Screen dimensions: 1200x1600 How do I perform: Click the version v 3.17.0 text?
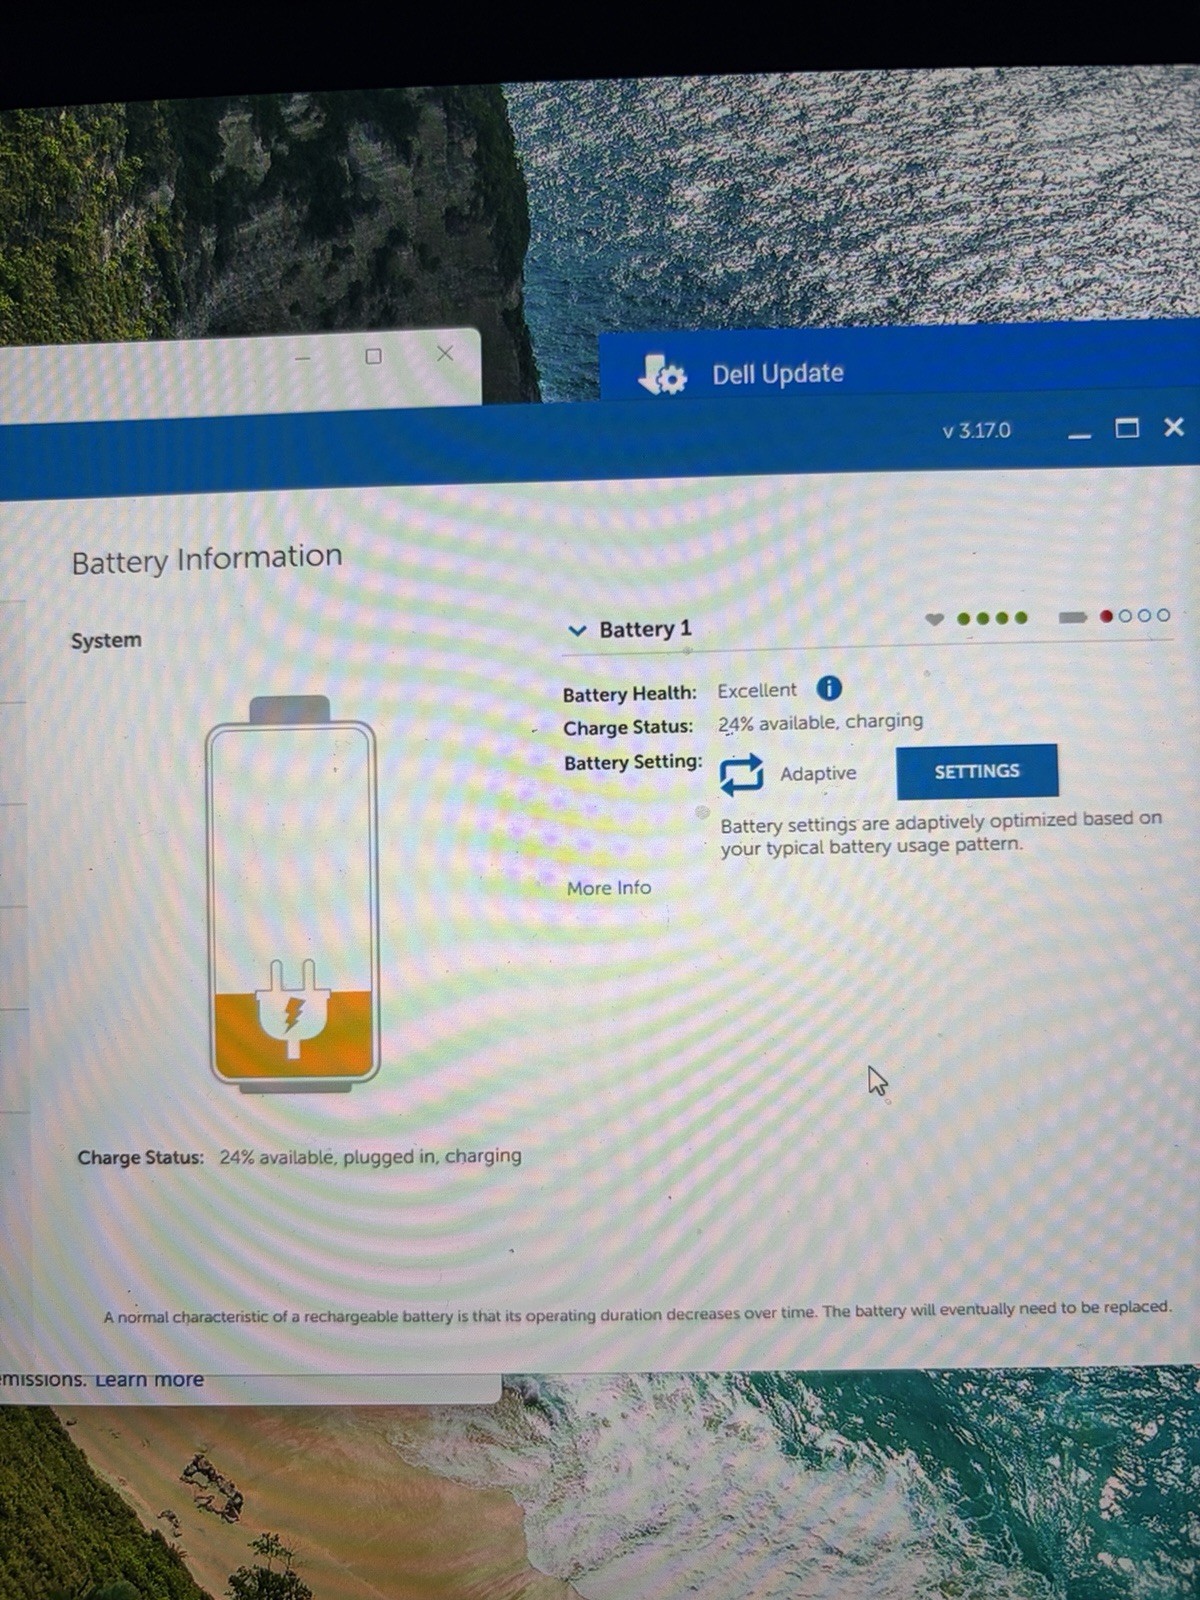tap(976, 431)
